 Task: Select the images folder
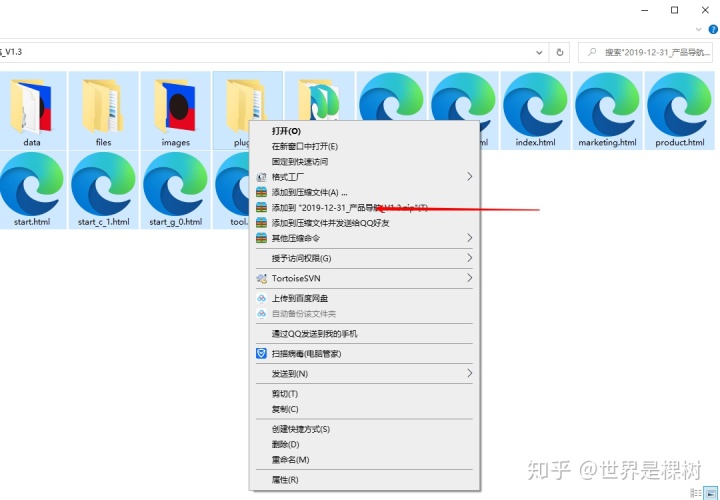[x=175, y=111]
